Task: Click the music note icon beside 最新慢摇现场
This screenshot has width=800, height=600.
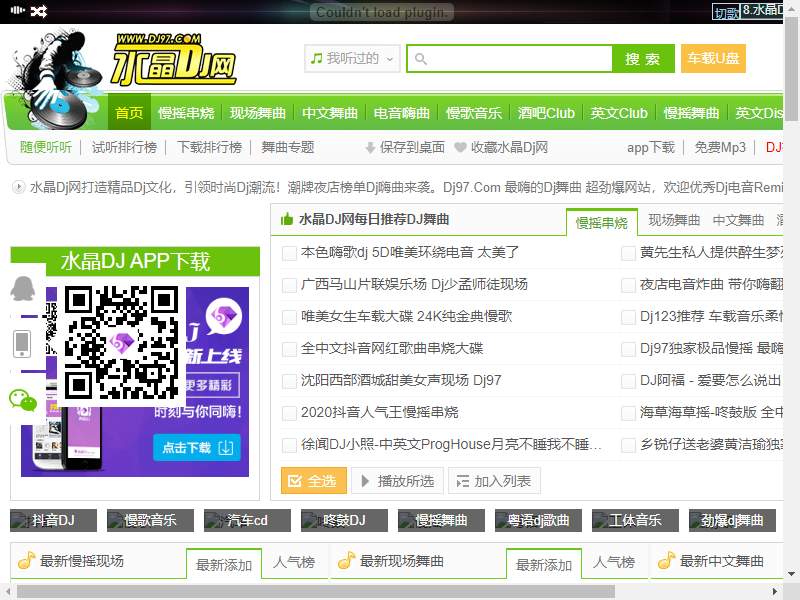Action: (27, 561)
